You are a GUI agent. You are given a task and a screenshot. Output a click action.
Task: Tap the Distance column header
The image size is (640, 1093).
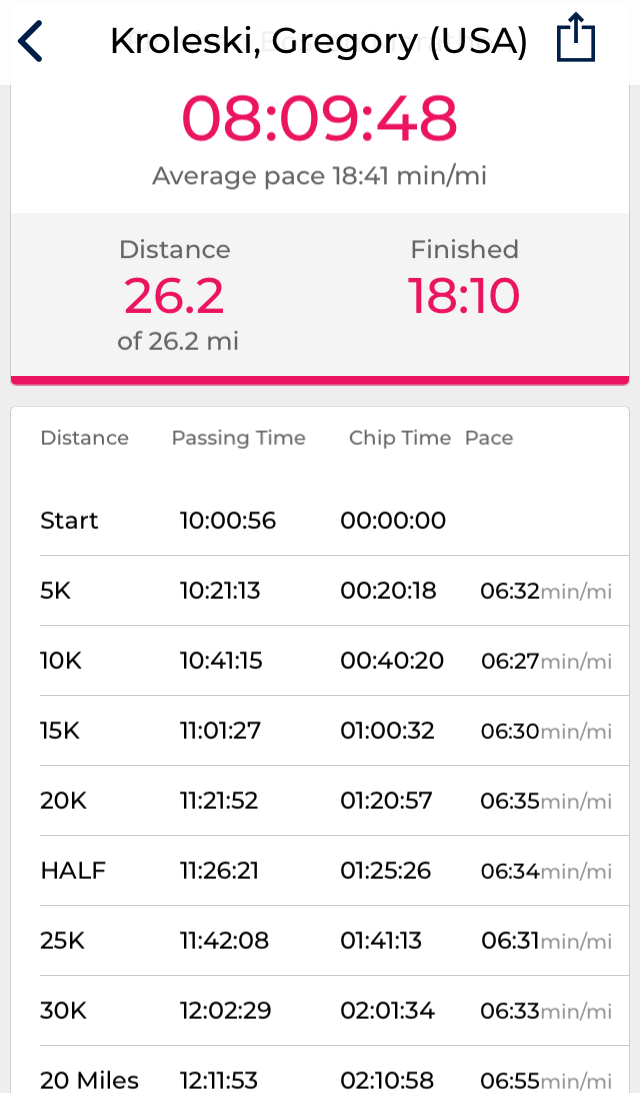tap(84, 438)
